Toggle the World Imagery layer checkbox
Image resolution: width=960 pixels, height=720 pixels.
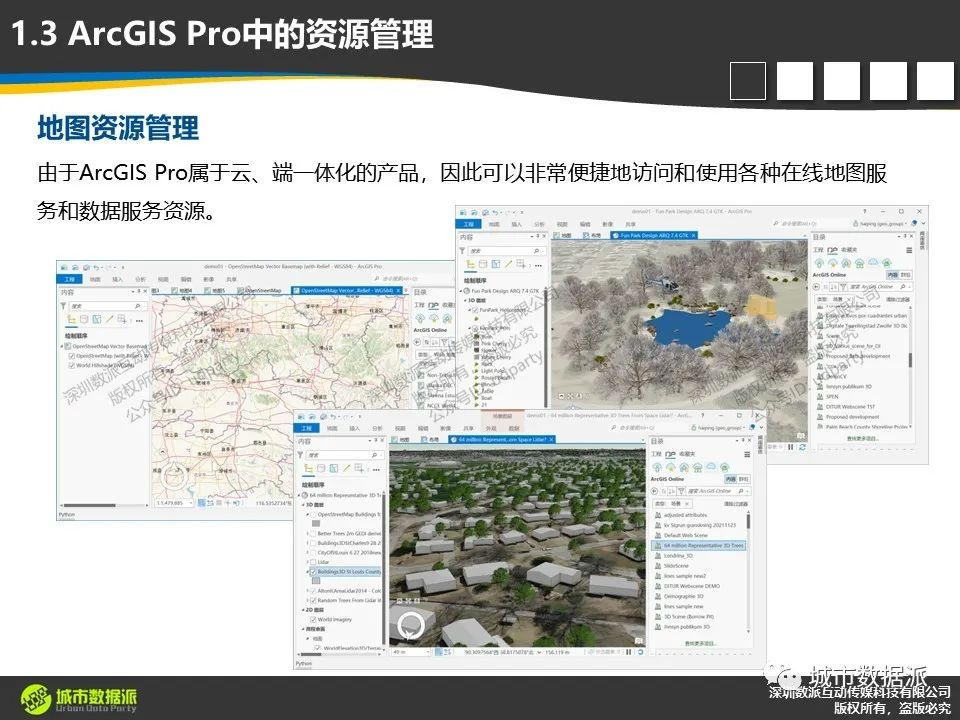(x=313, y=620)
